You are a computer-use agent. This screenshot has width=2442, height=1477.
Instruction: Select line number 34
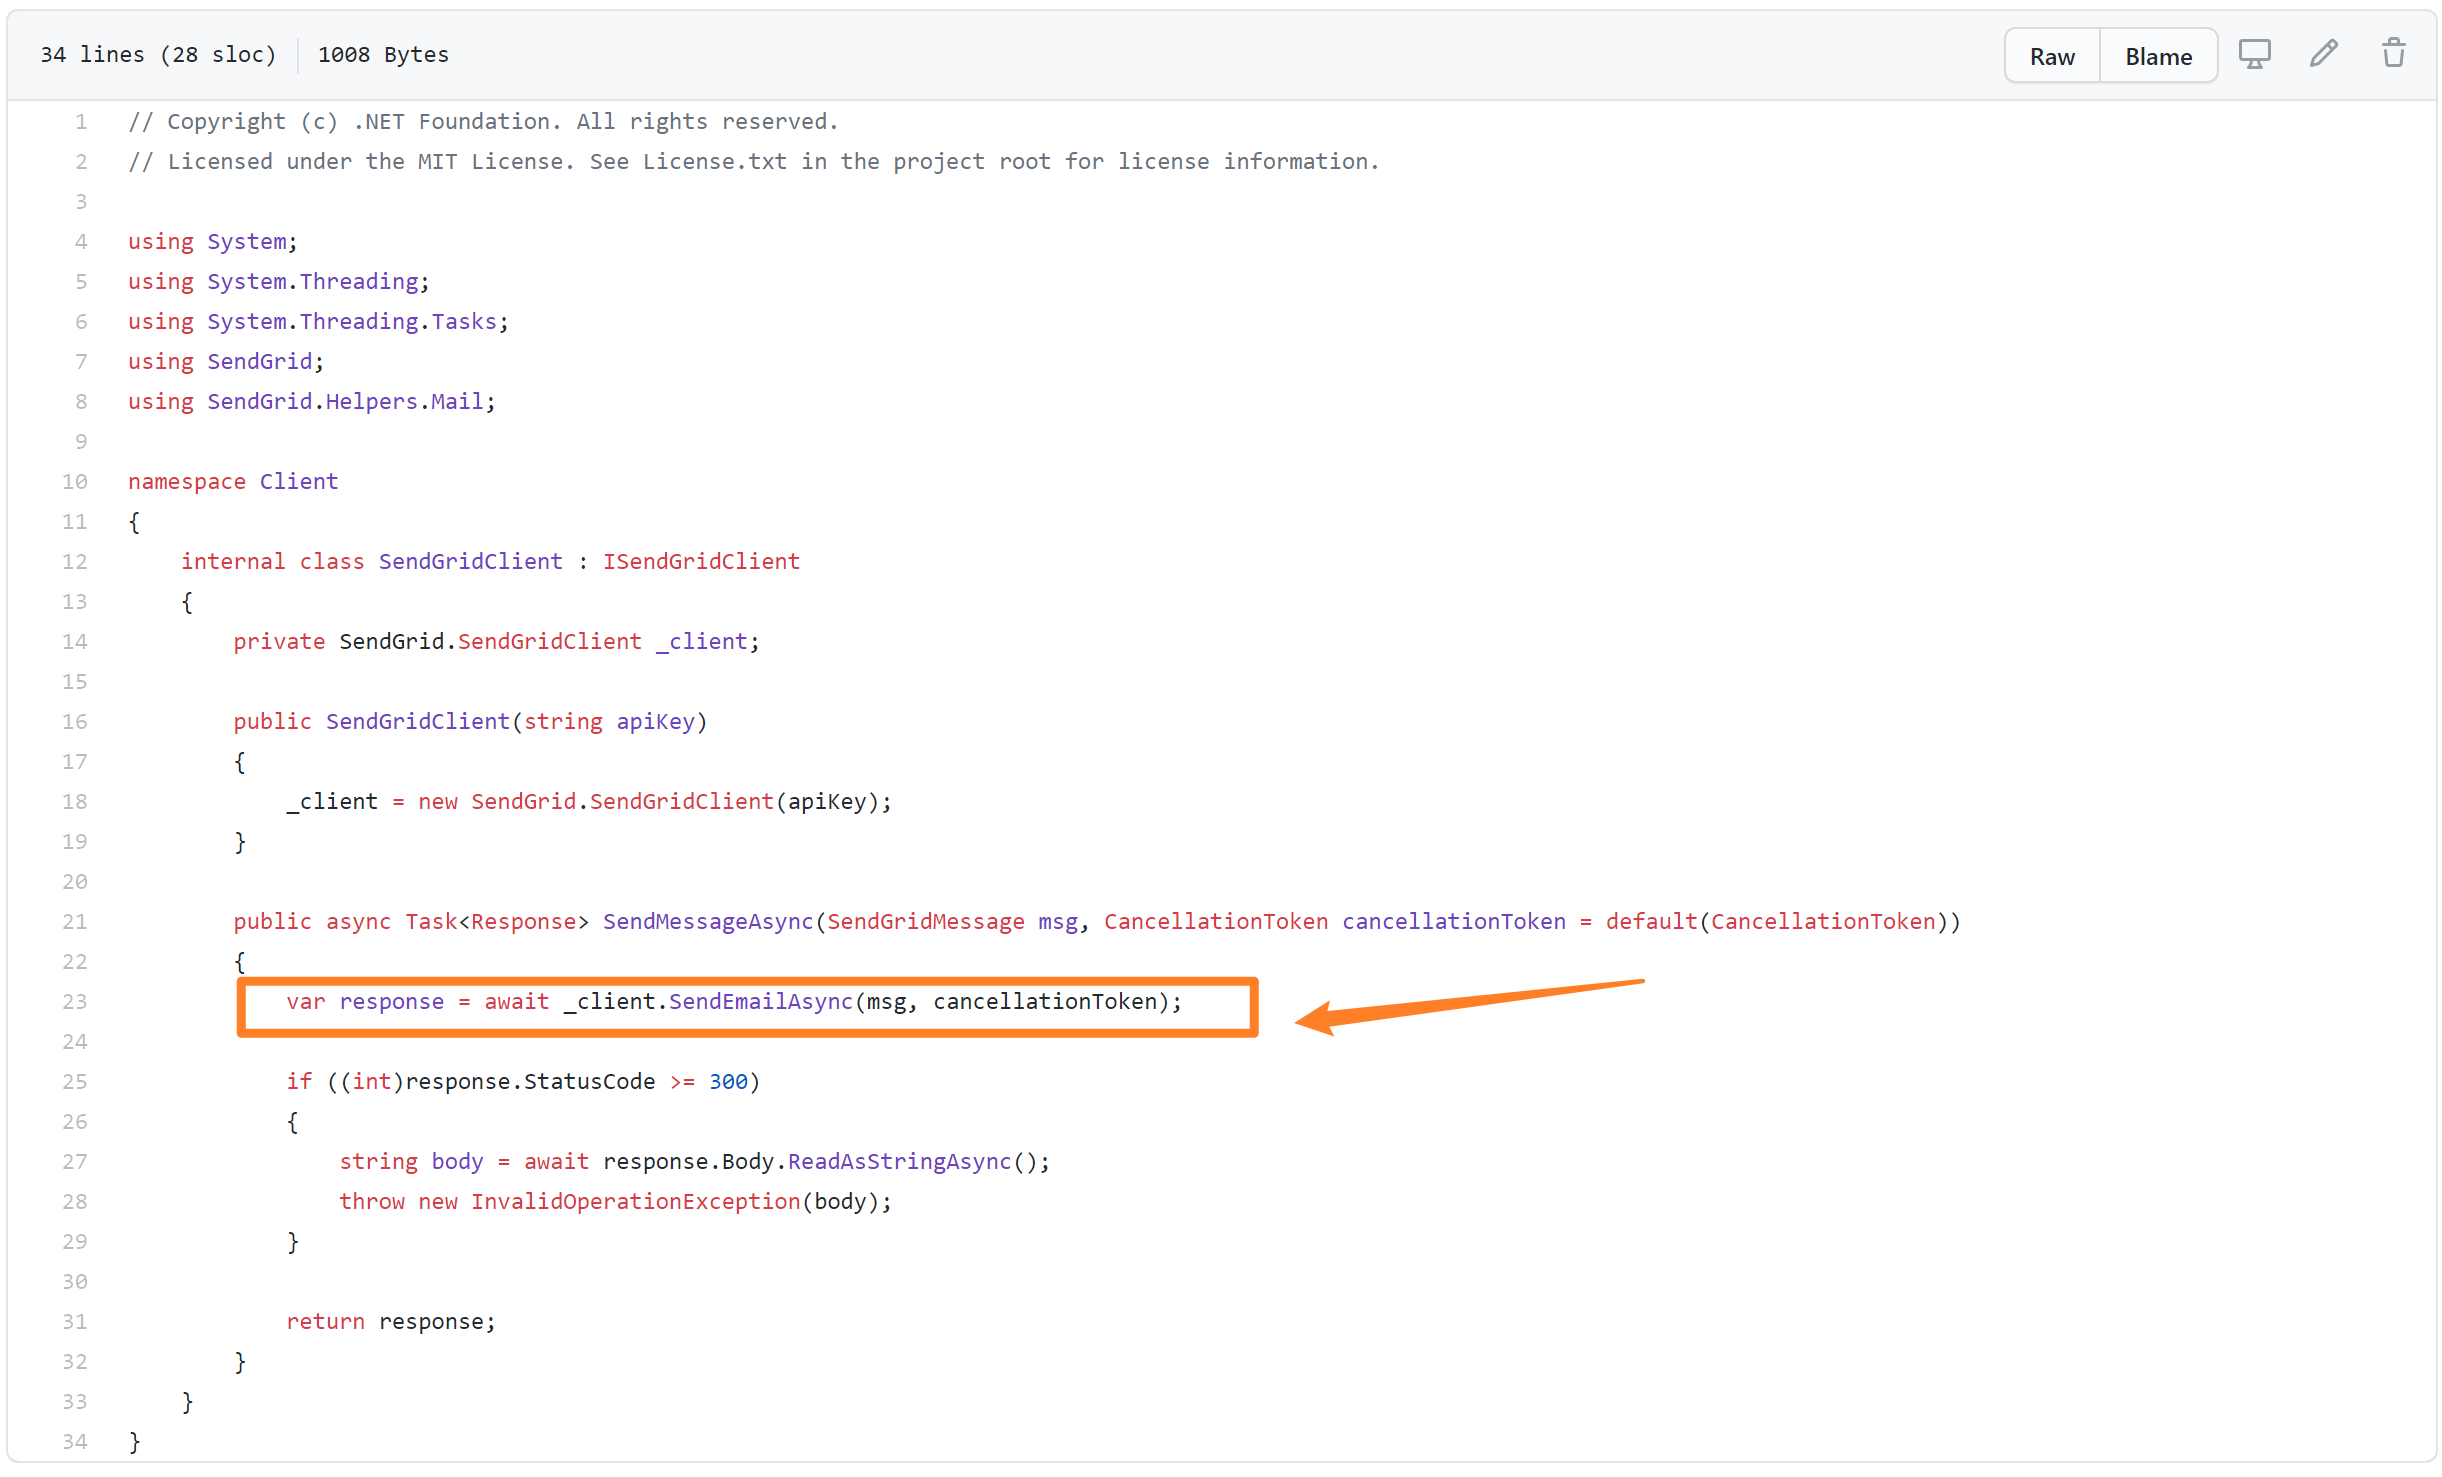pos(75,1441)
